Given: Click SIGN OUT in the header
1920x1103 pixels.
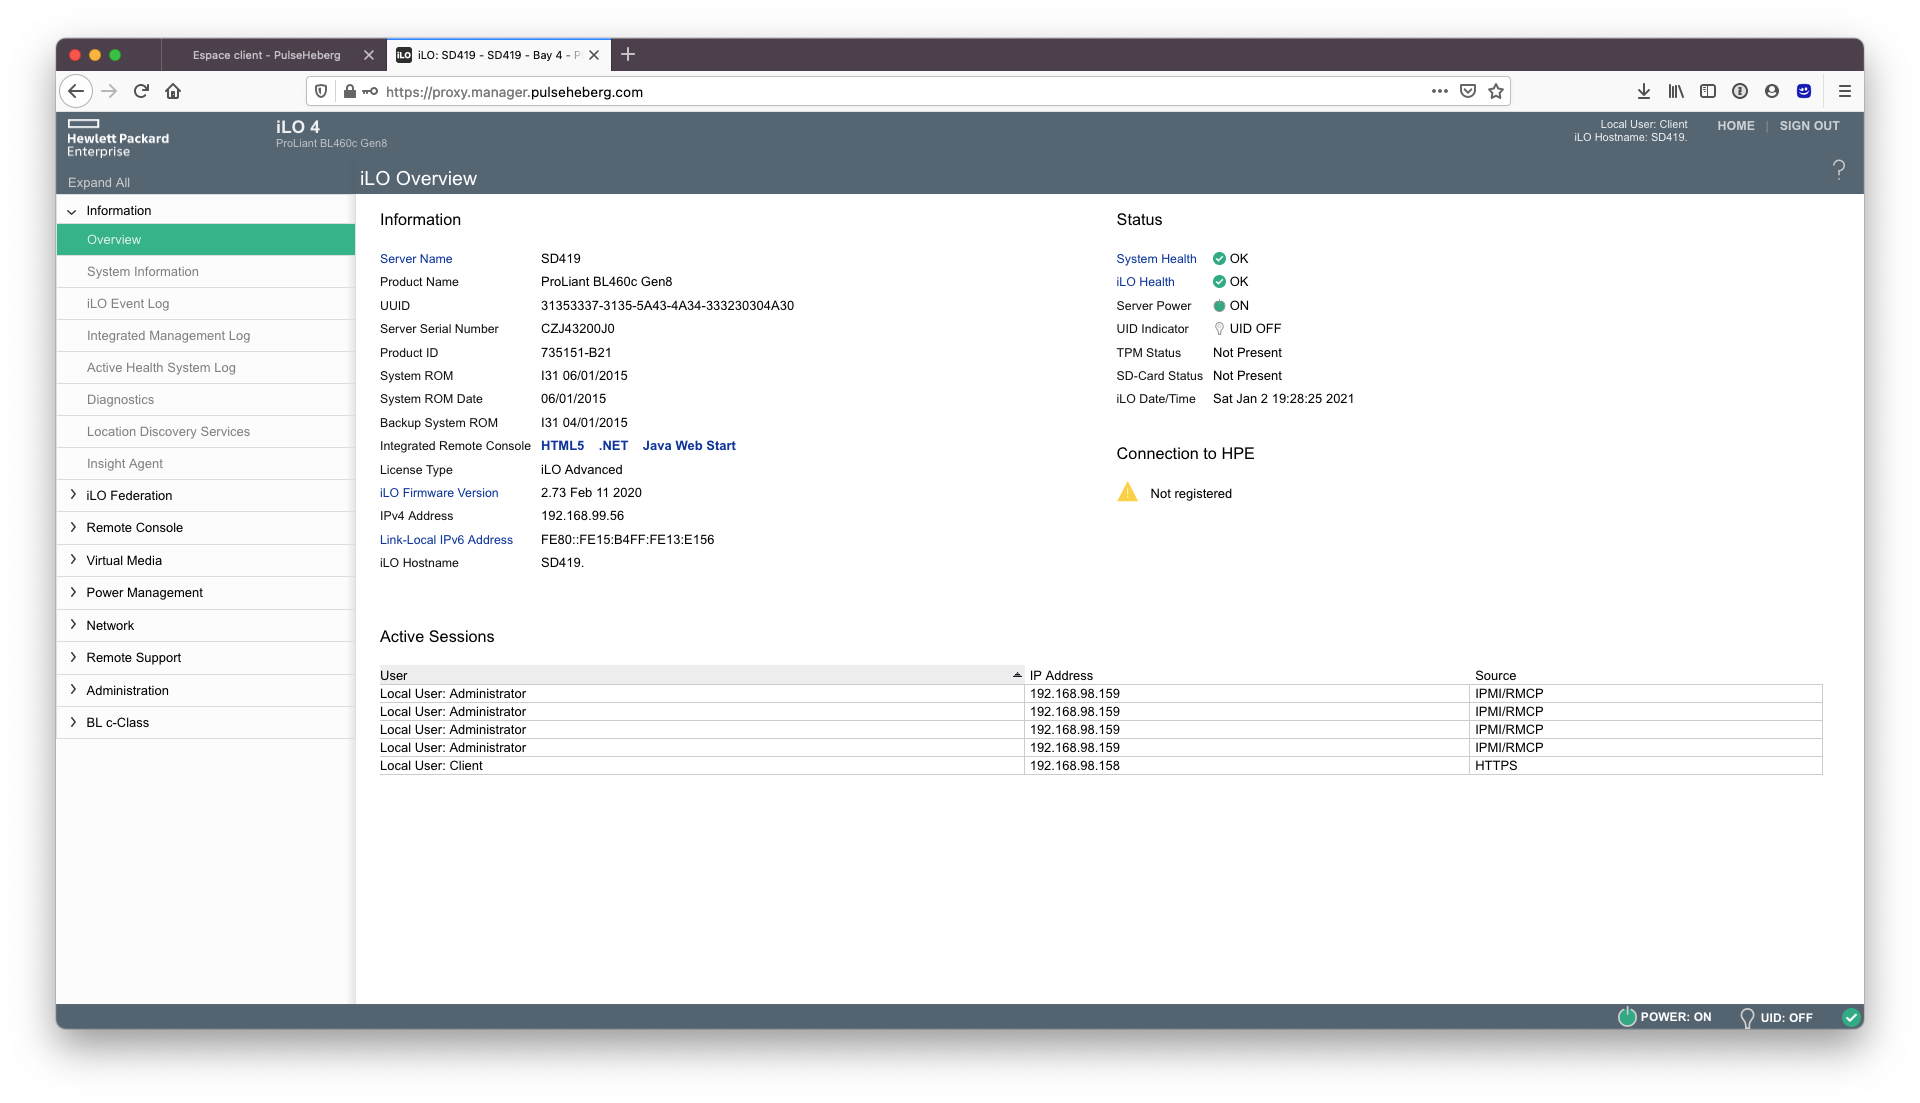Looking at the screenshot, I should [x=1809, y=126].
